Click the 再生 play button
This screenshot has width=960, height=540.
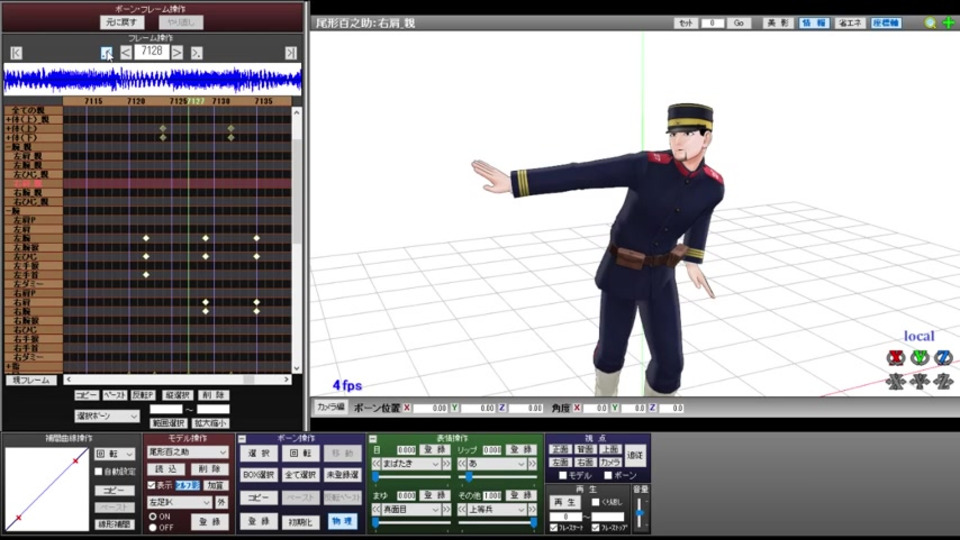(564, 502)
